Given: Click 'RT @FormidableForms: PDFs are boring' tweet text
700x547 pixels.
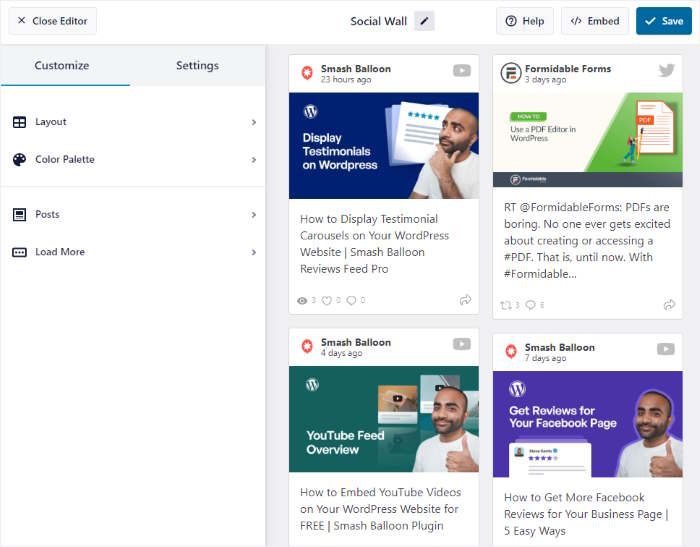Looking at the screenshot, I should pyautogui.click(x=587, y=241).
